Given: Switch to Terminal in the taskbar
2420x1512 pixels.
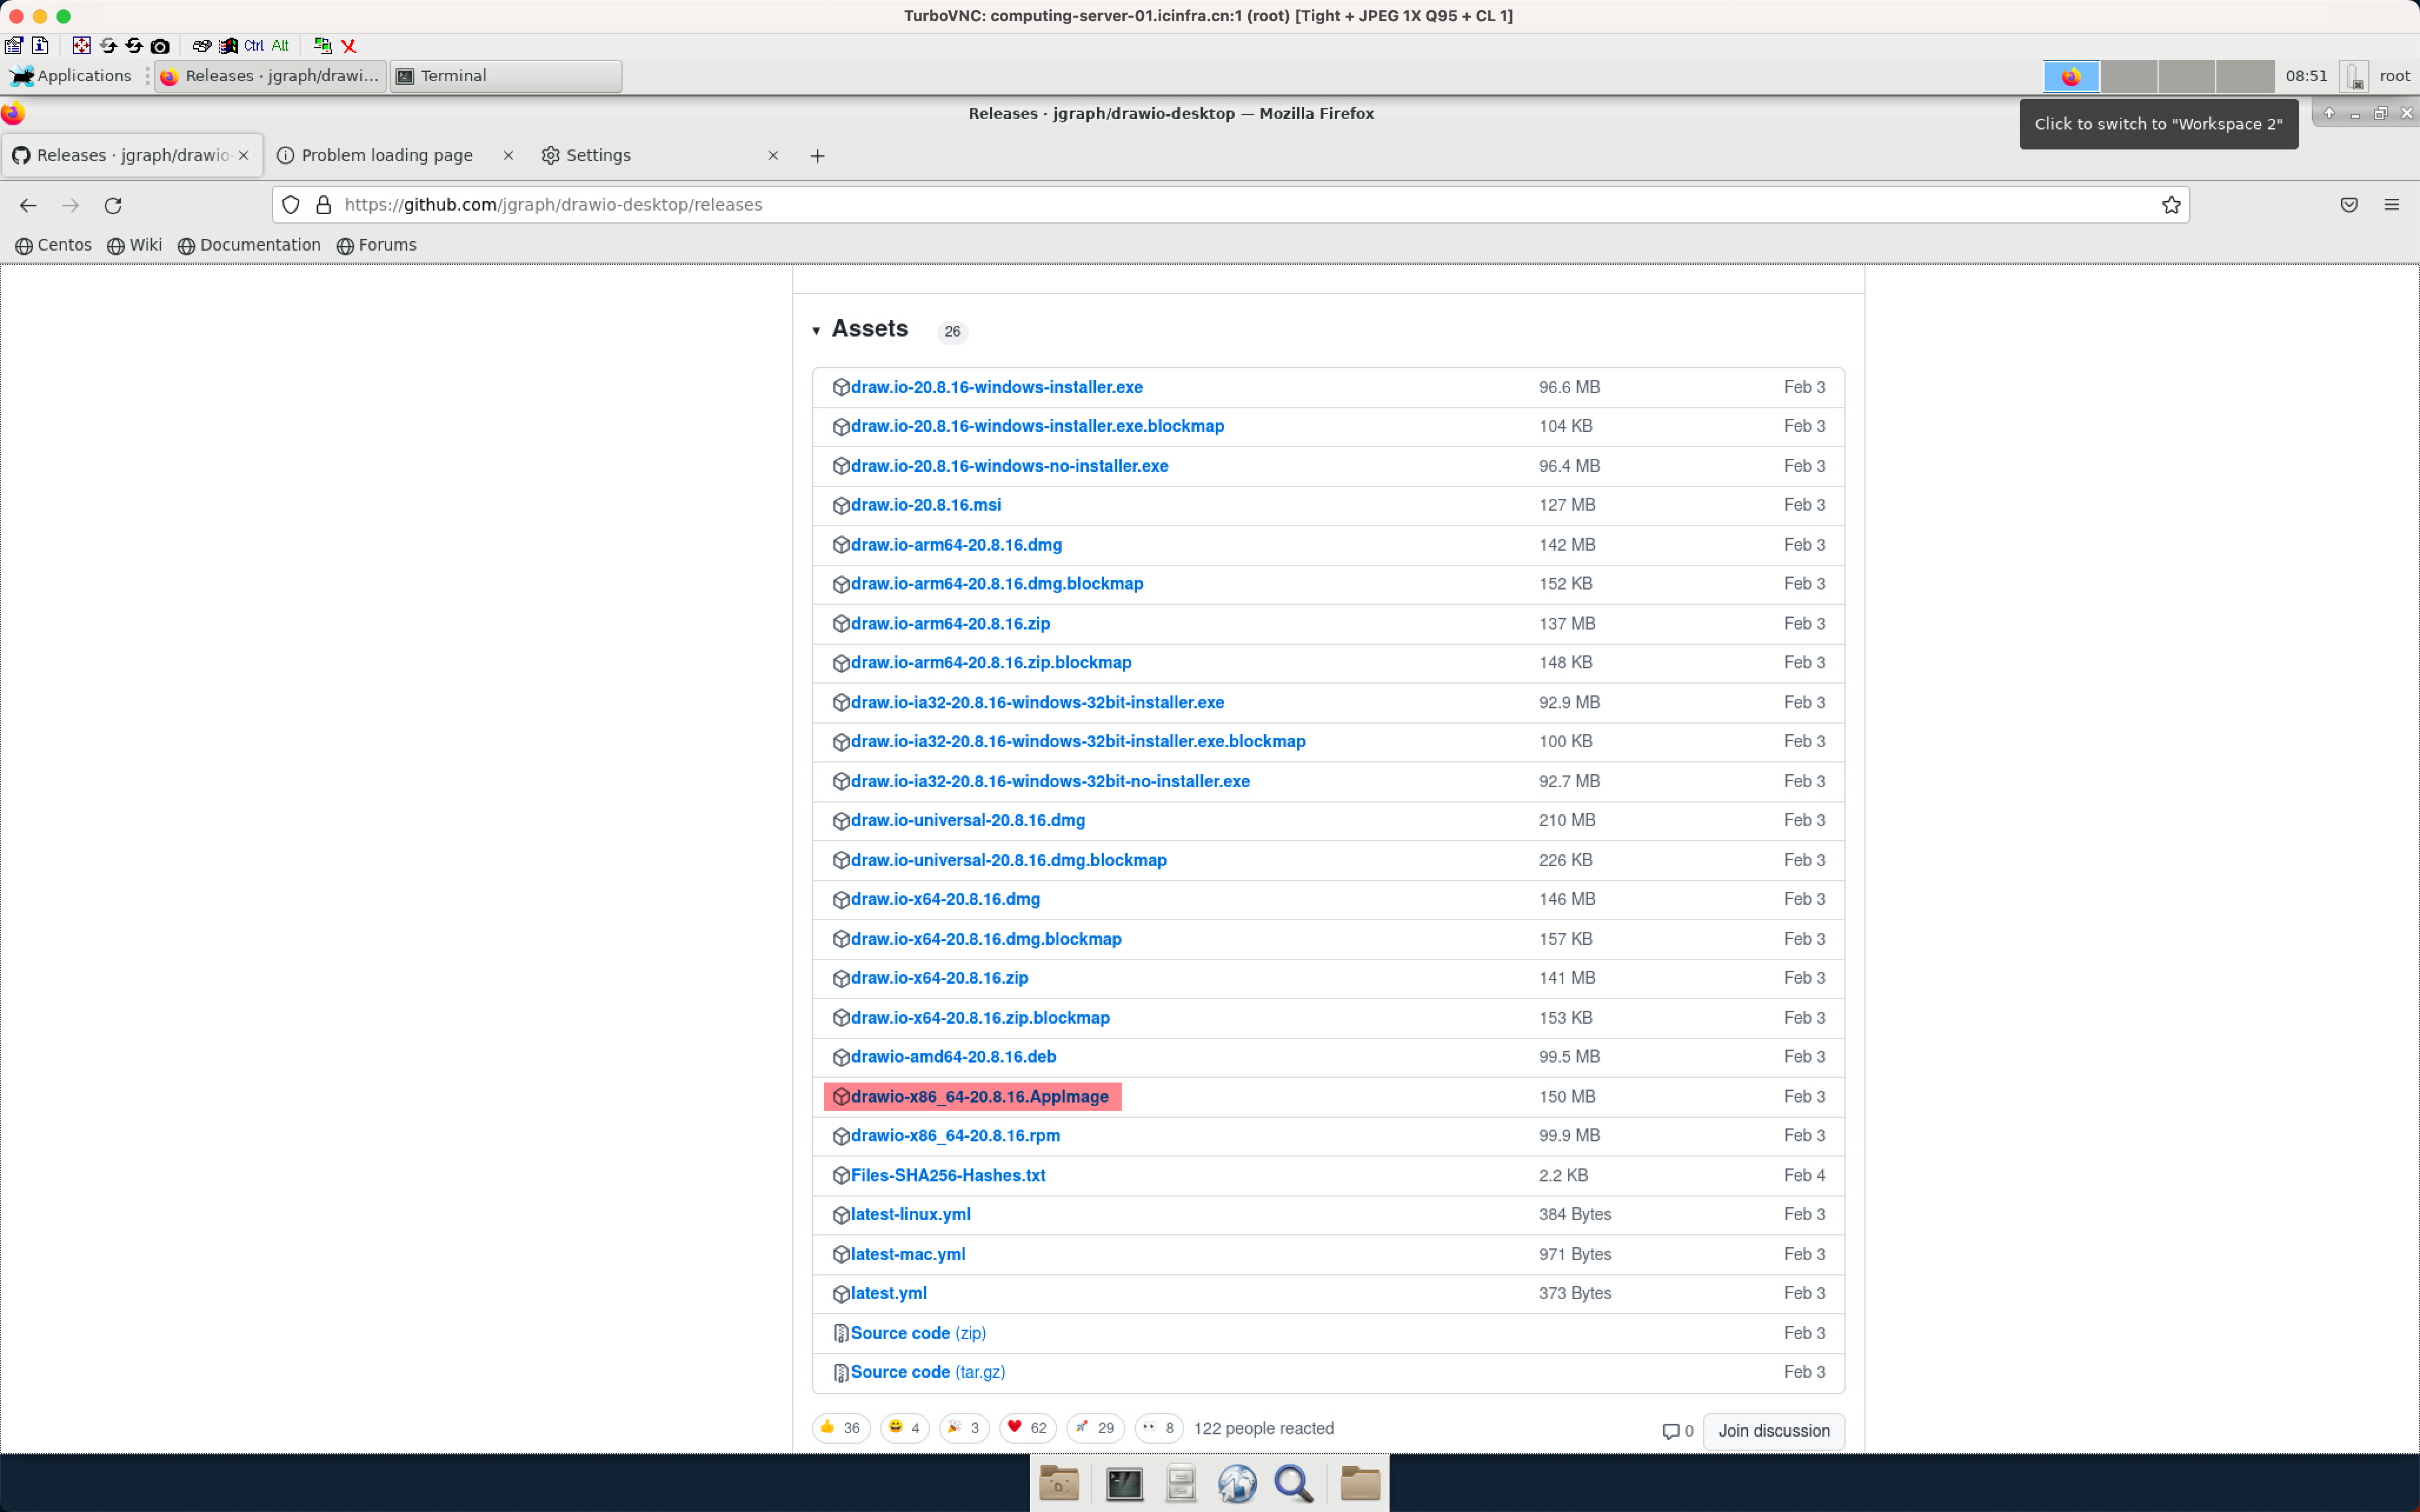Looking at the screenshot, I should click(x=506, y=76).
